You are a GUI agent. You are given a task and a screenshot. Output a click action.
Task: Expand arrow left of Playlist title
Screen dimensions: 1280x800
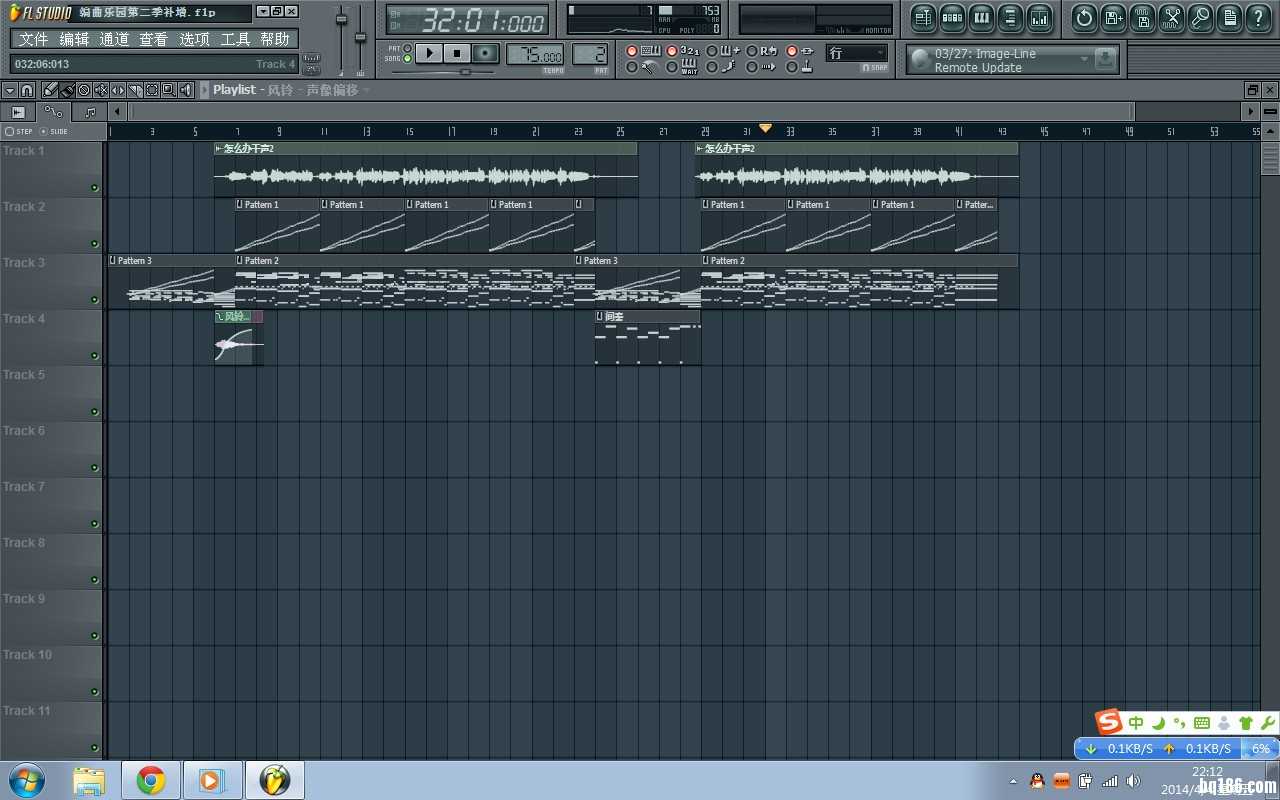pyautogui.click(x=205, y=90)
